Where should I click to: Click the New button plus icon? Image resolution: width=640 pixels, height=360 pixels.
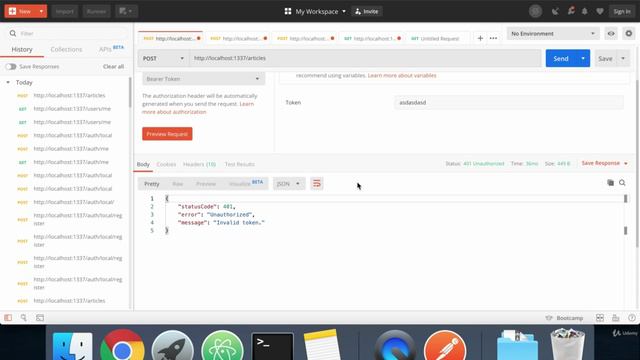coord(12,11)
